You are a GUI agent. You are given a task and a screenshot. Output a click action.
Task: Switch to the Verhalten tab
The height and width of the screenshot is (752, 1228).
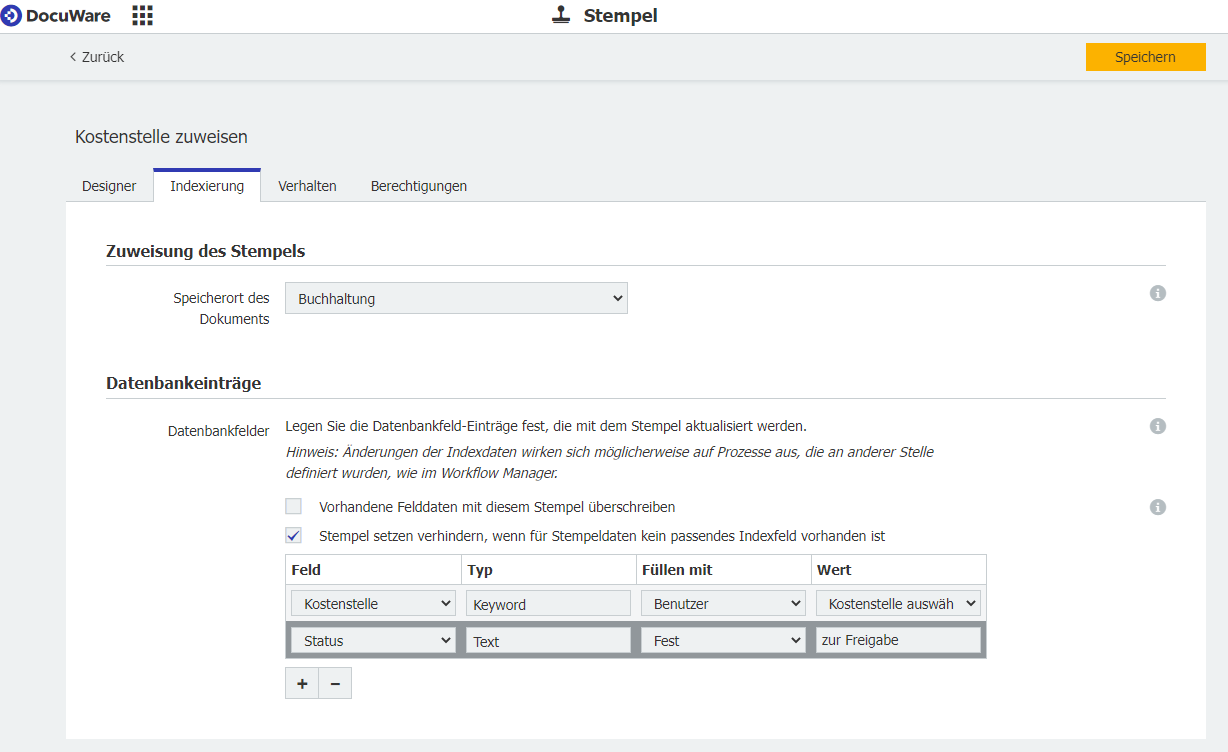pos(307,186)
